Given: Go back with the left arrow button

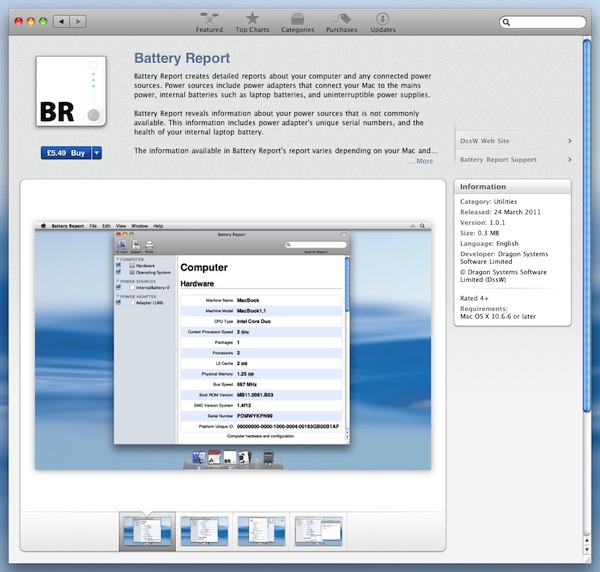Looking at the screenshot, I should pyautogui.click(x=61, y=21).
